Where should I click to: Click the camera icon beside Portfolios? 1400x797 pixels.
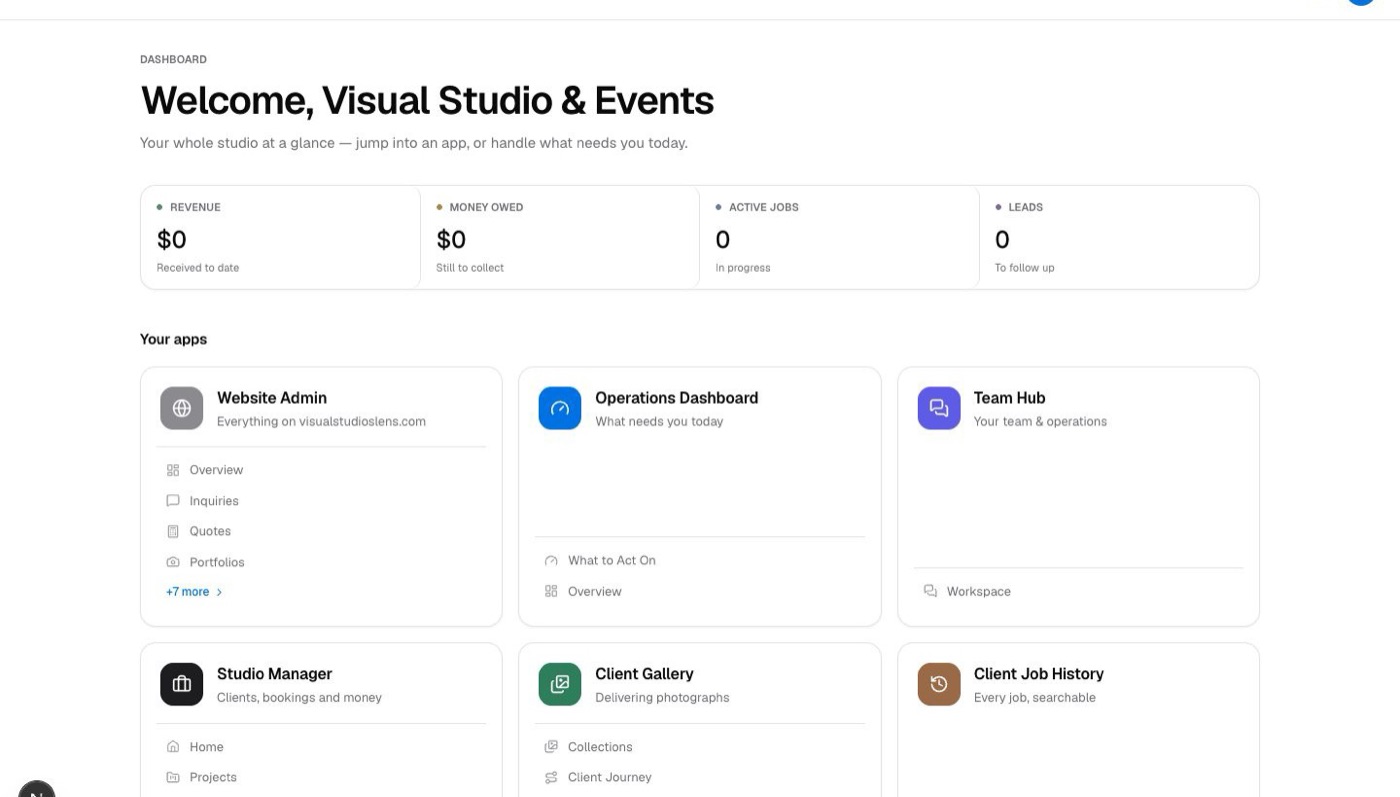click(173, 562)
